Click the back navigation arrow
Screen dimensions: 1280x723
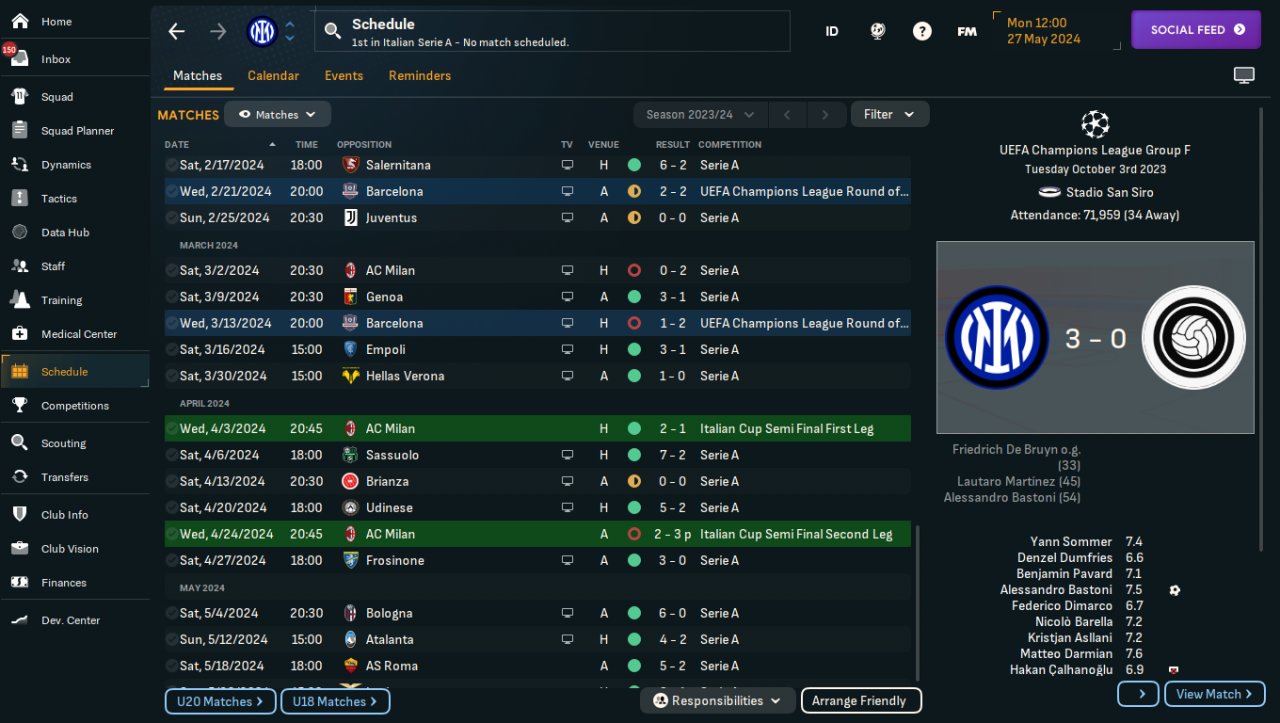tap(177, 31)
